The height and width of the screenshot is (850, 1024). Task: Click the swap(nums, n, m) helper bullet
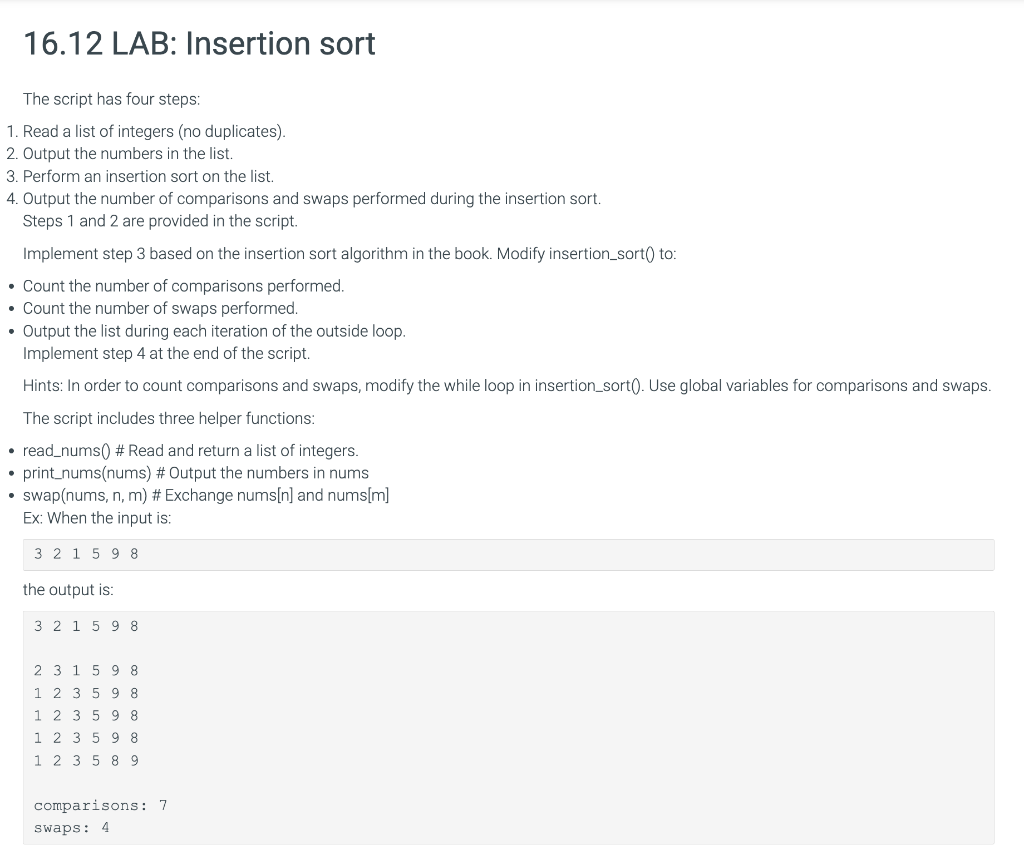coord(206,495)
